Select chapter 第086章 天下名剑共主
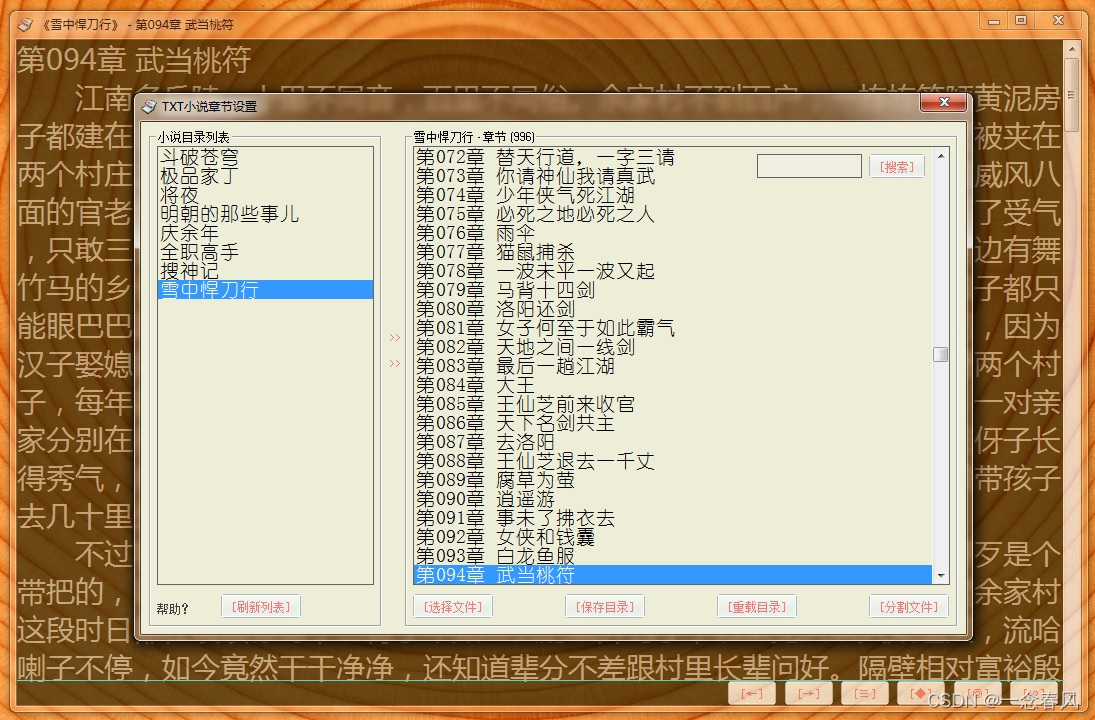Image resolution: width=1095 pixels, height=720 pixels. 673,423
